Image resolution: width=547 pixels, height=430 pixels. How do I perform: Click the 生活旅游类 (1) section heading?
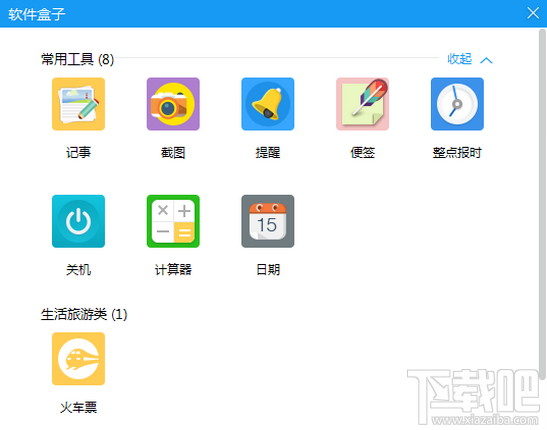click(x=84, y=314)
